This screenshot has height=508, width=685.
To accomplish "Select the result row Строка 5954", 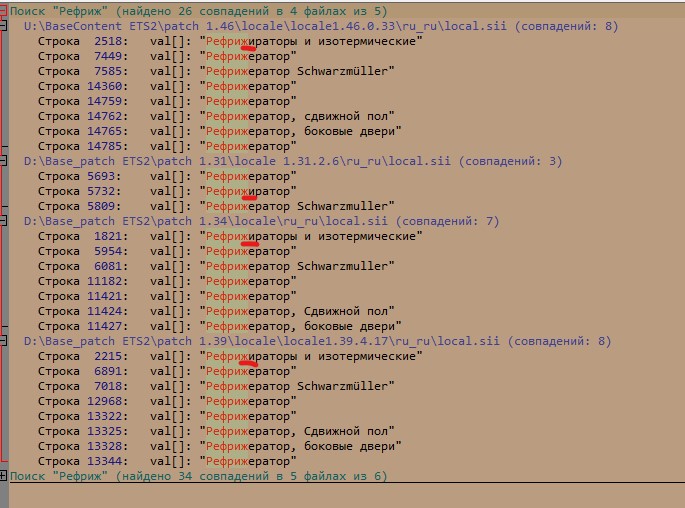I will [167, 251].
